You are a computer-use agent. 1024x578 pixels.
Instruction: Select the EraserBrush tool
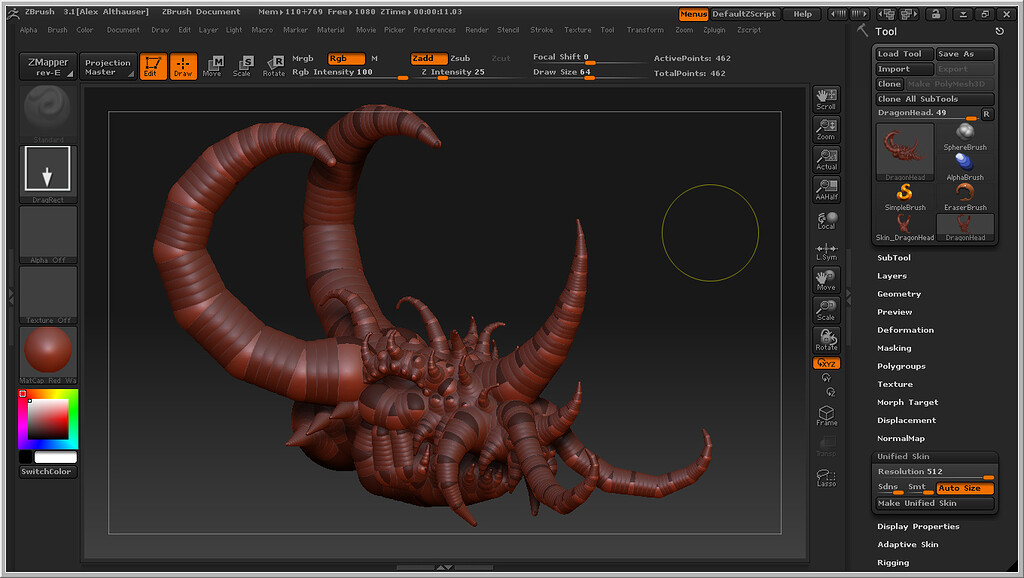[x=964, y=190]
